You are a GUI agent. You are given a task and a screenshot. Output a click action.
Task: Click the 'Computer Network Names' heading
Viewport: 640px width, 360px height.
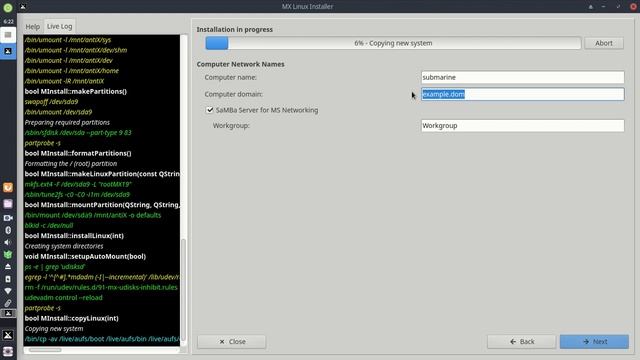[240, 64]
